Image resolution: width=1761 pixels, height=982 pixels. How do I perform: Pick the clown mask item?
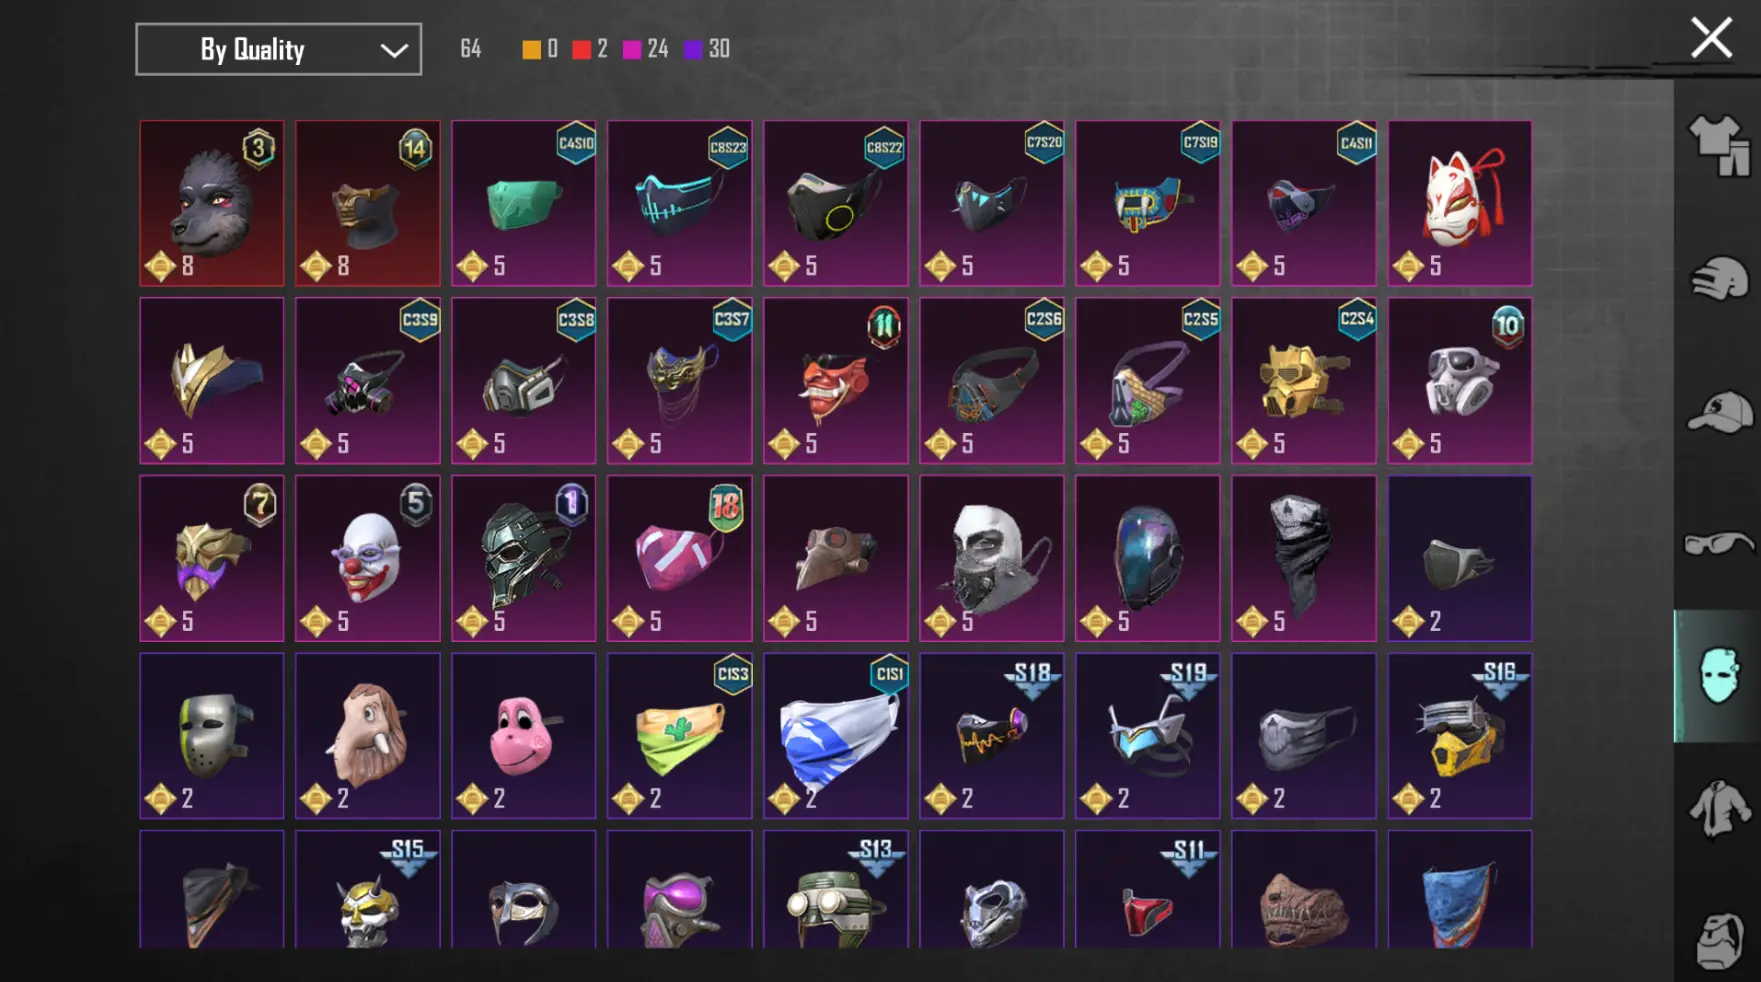(368, 558)
